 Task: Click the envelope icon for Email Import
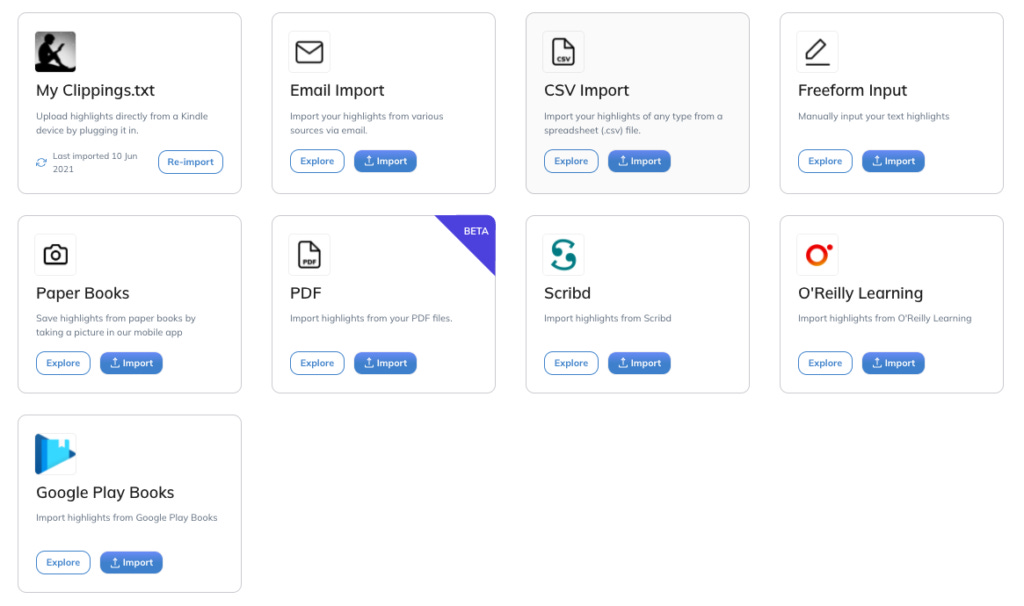pyautogui.click(x=309, y=52)
